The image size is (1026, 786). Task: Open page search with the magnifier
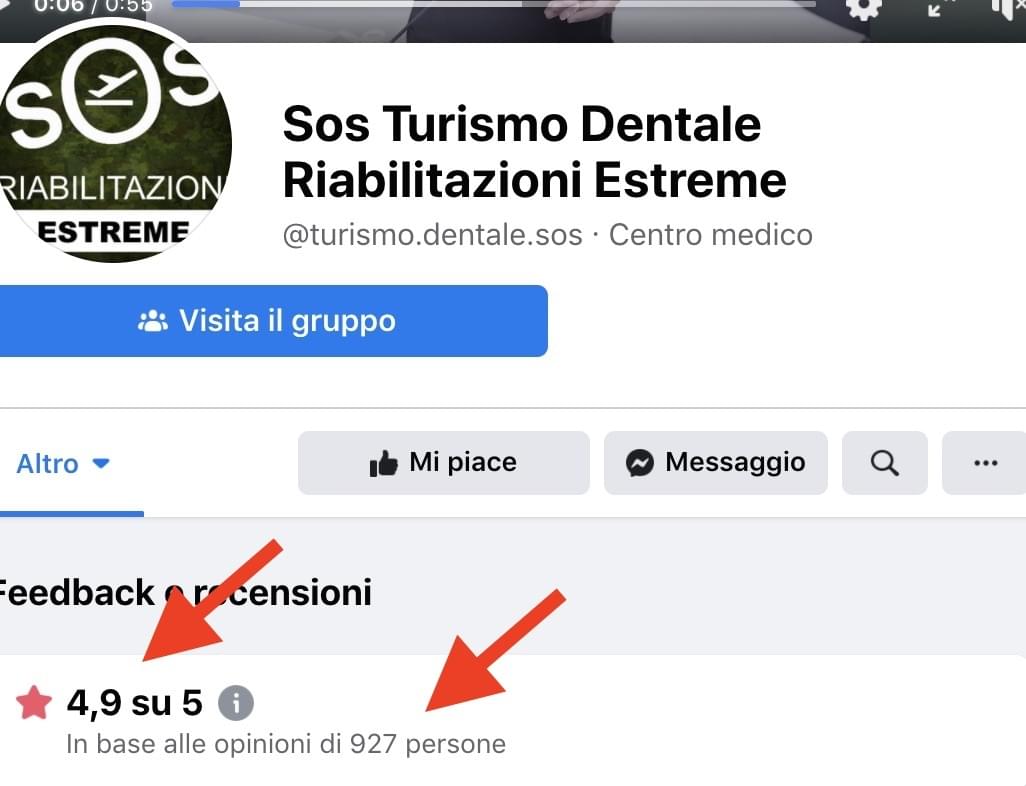(885, 463)
